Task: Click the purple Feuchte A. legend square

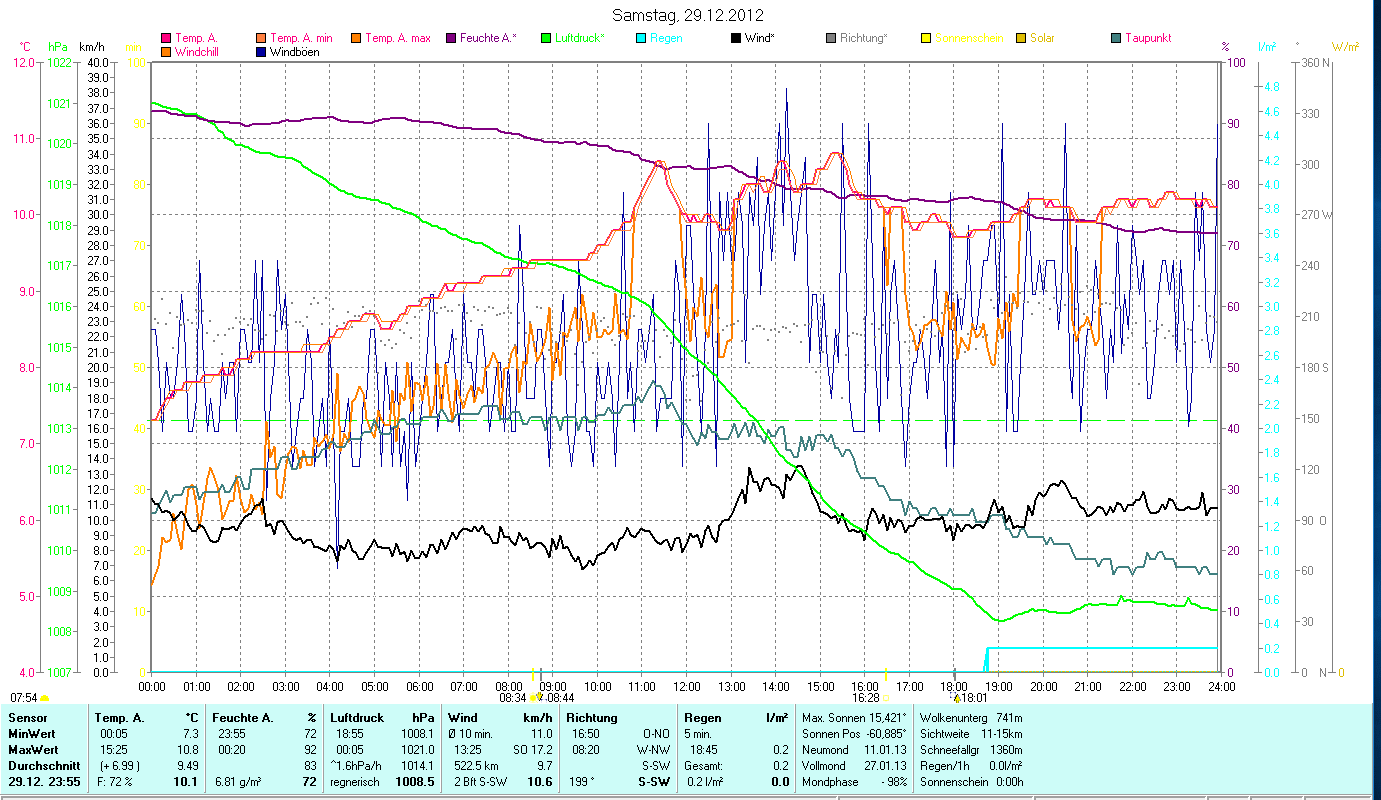Action: [451, 38]
